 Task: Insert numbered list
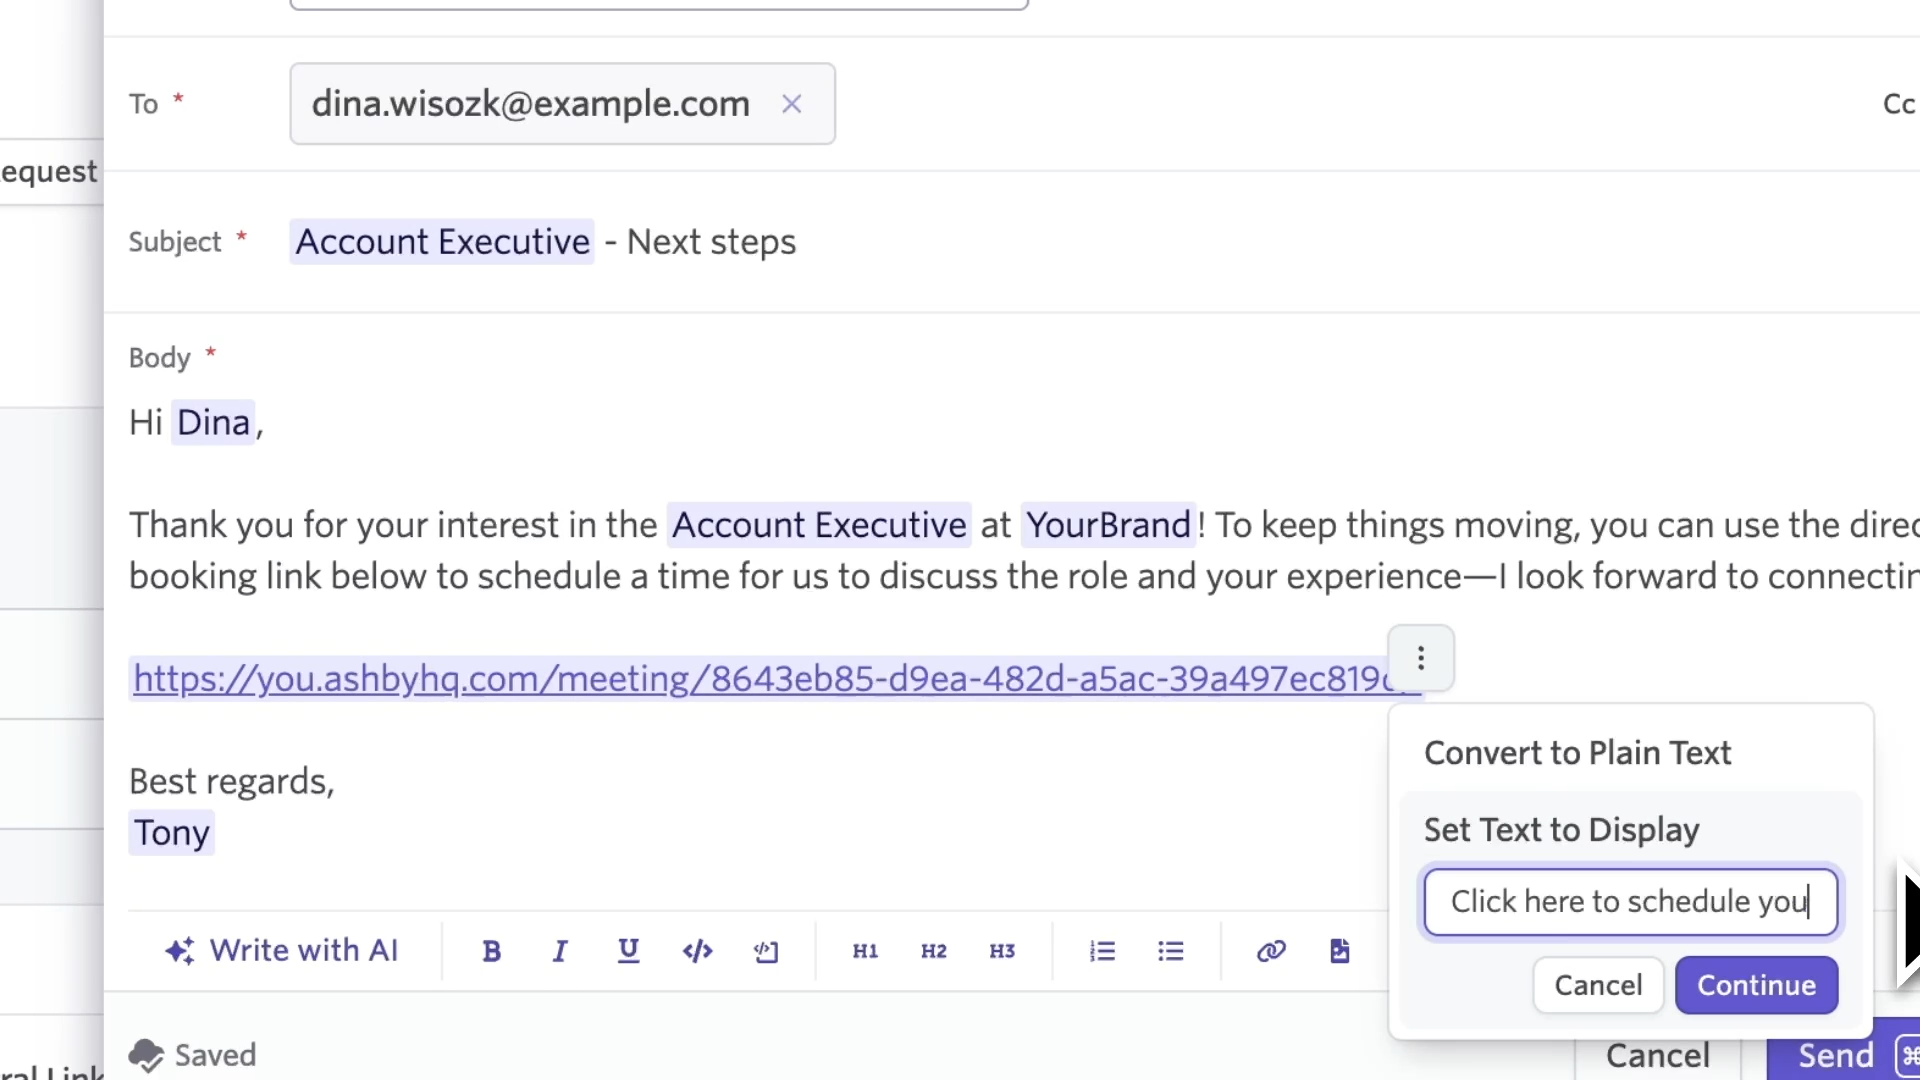coord(1102,951)
